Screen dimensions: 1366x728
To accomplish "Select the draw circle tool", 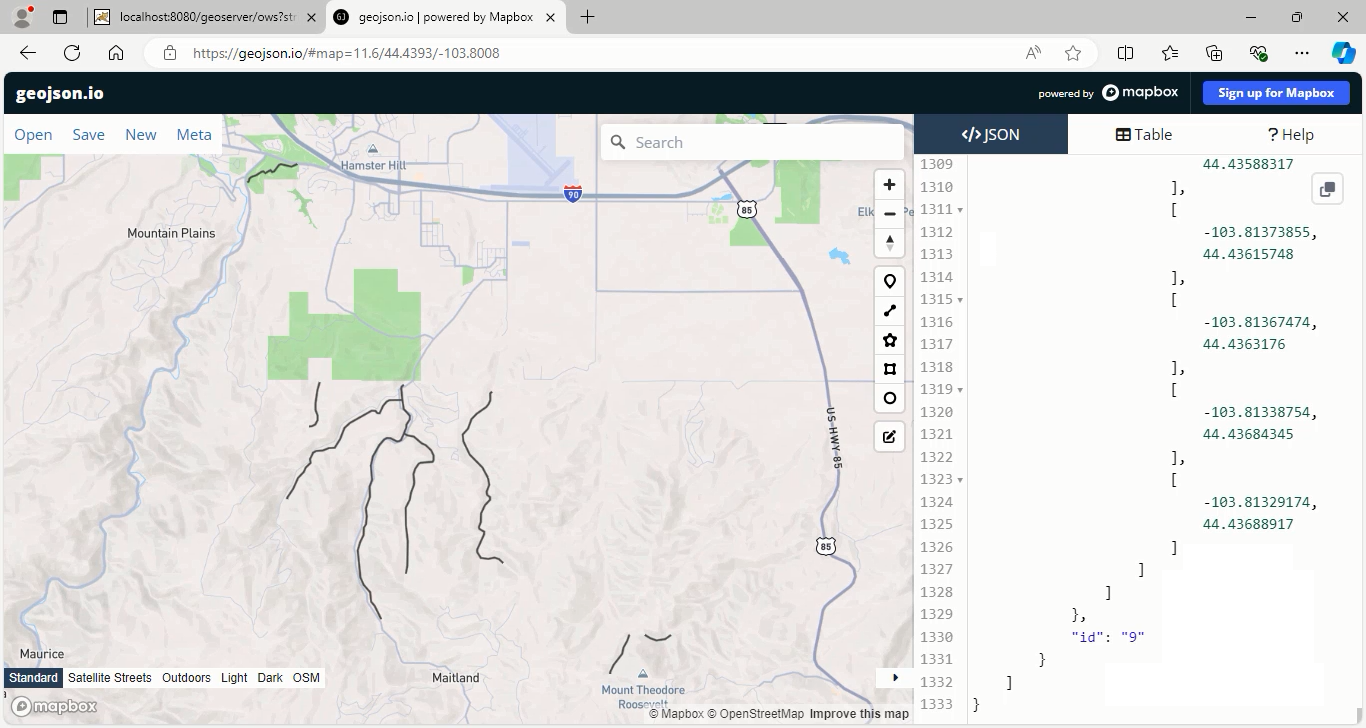I will coord(889,398).
